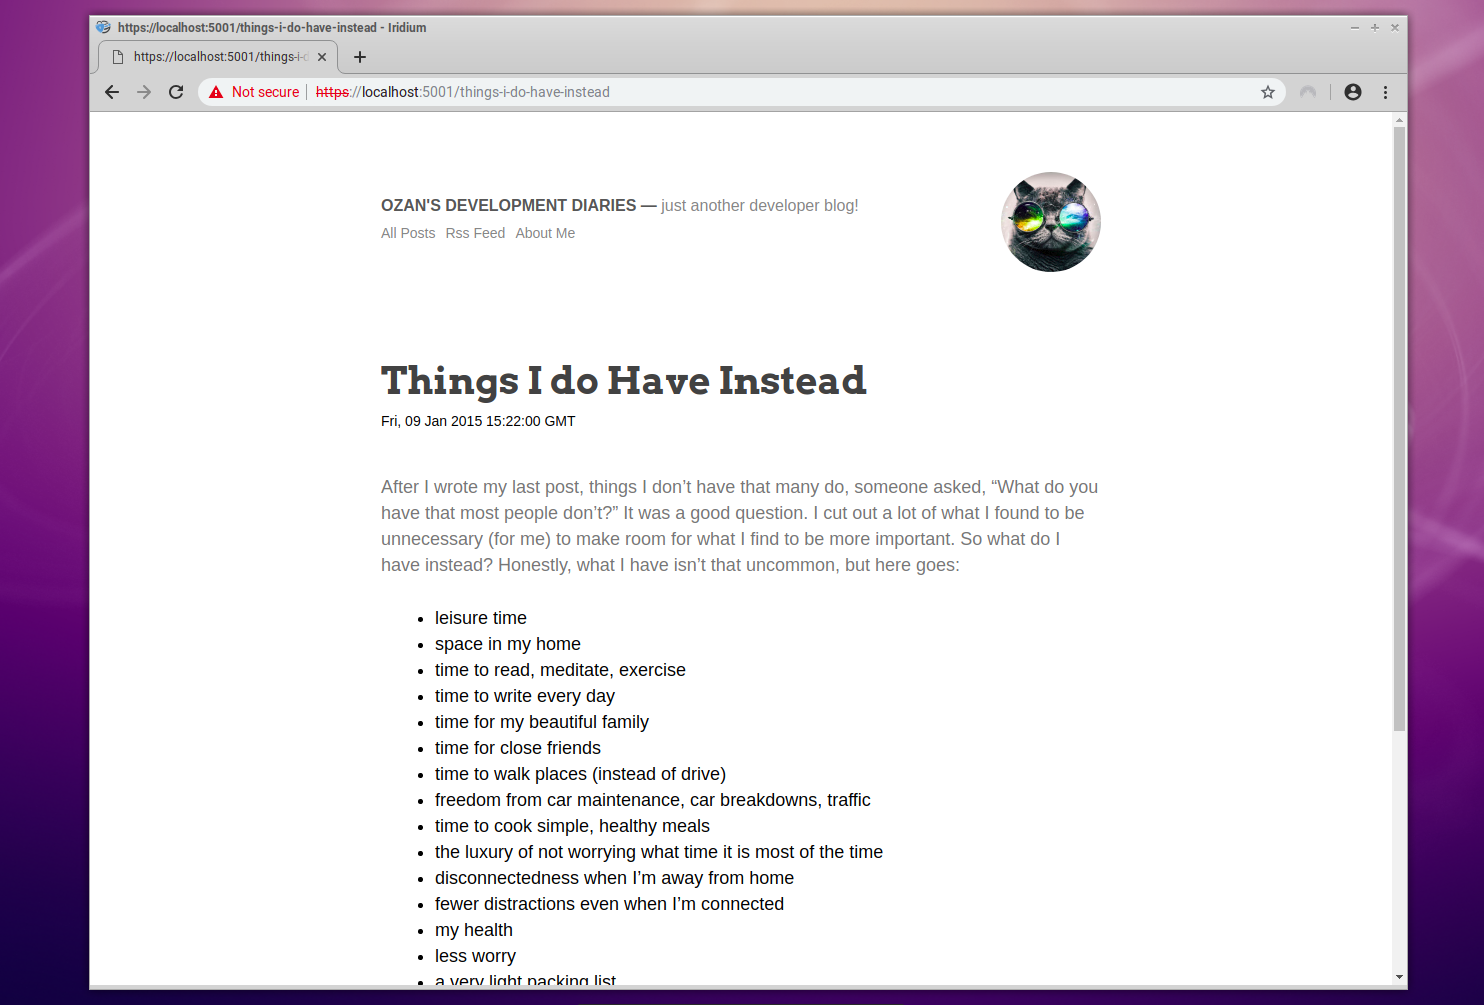This screenshot has width=1484, height=1005.
Task: Click 'disconnectedness when I'm away from home'
Action: [x=614, y=878]
